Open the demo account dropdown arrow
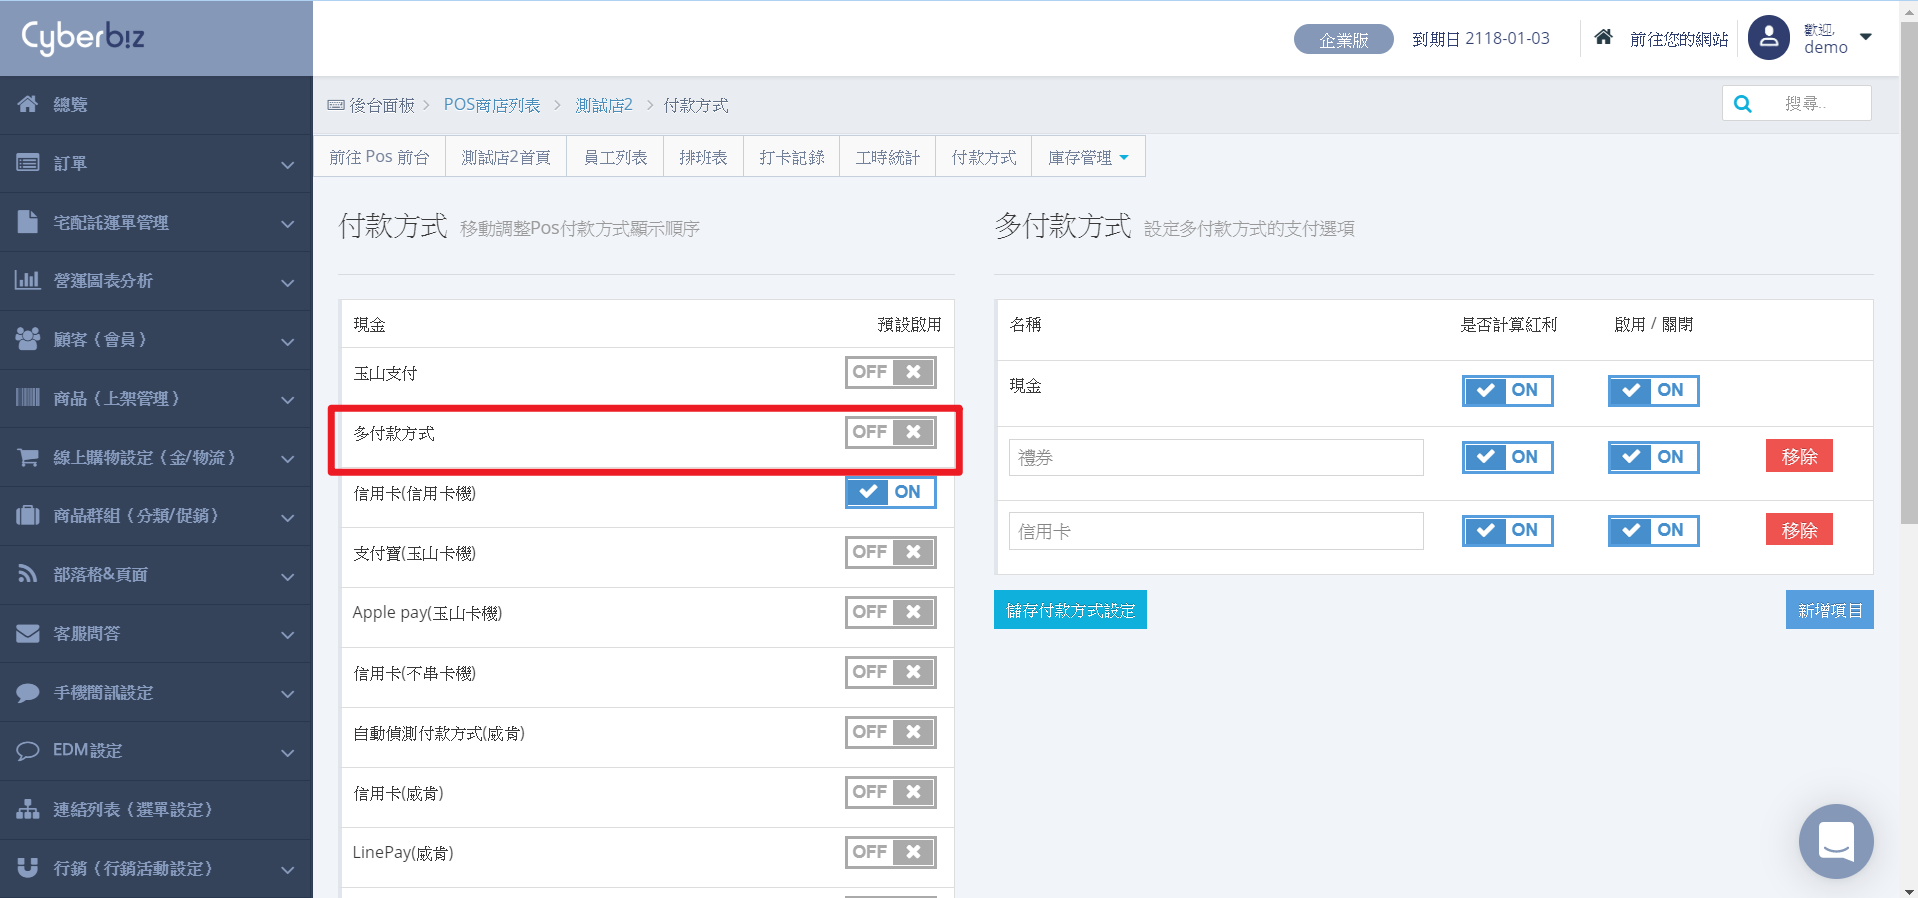 [1866, 37]
